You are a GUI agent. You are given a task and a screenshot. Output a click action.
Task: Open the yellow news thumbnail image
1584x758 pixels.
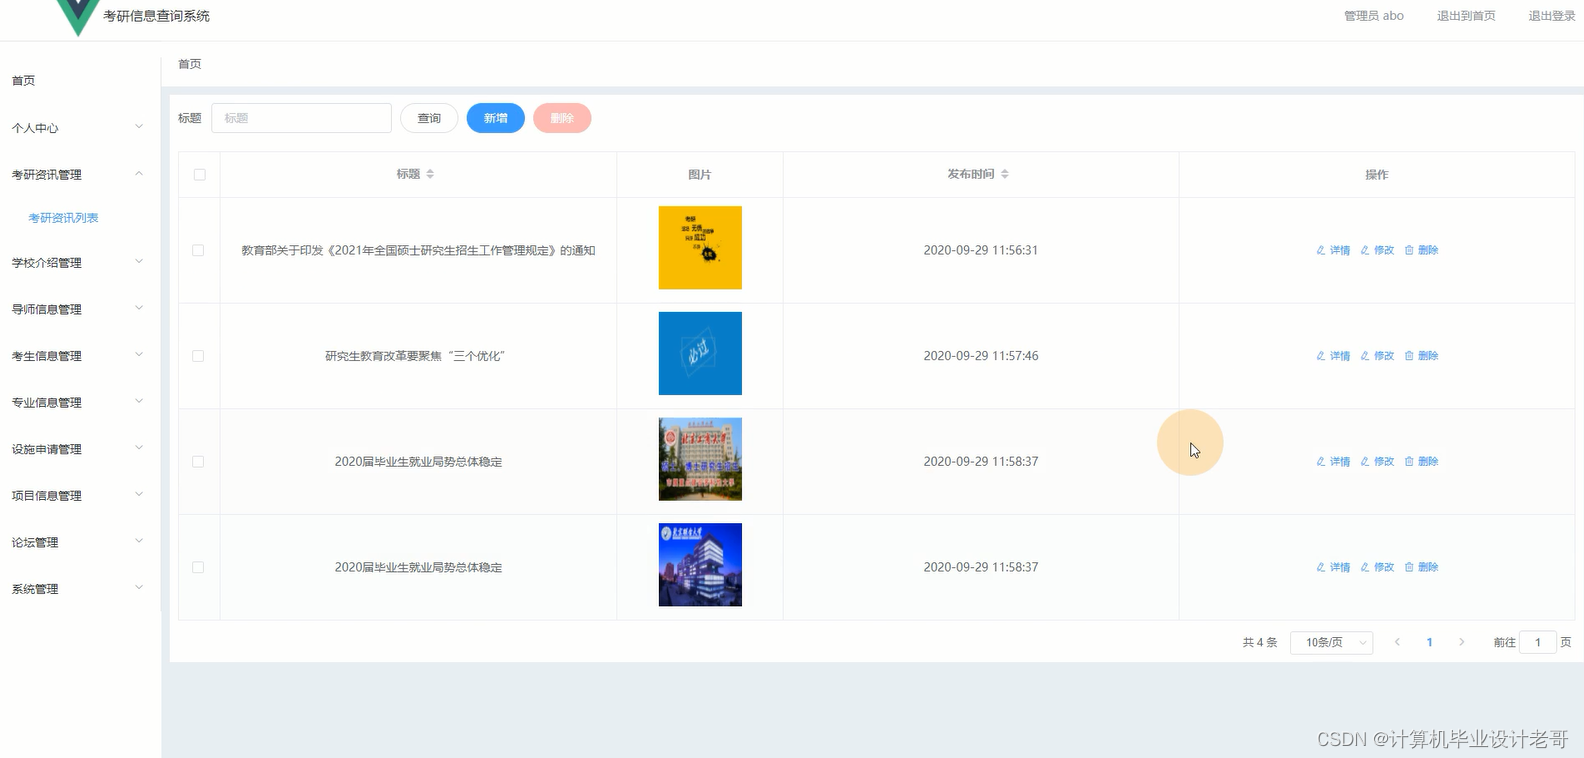(x=700, y=248)
